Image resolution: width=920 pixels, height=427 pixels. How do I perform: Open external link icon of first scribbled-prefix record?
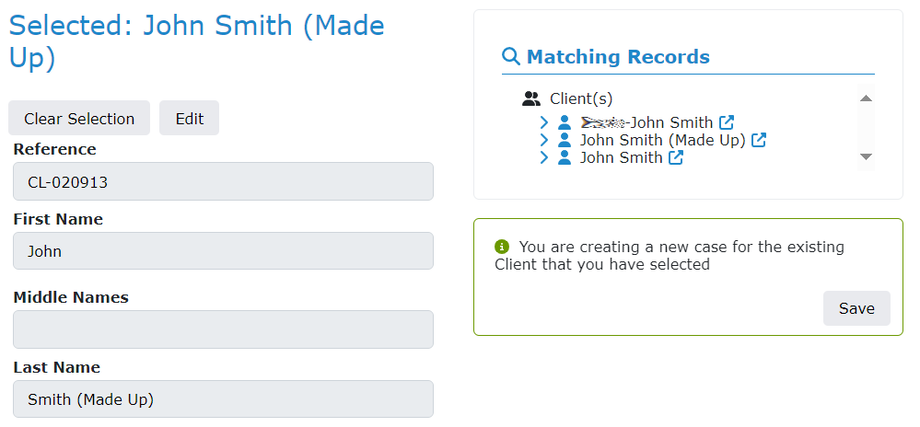727,122
